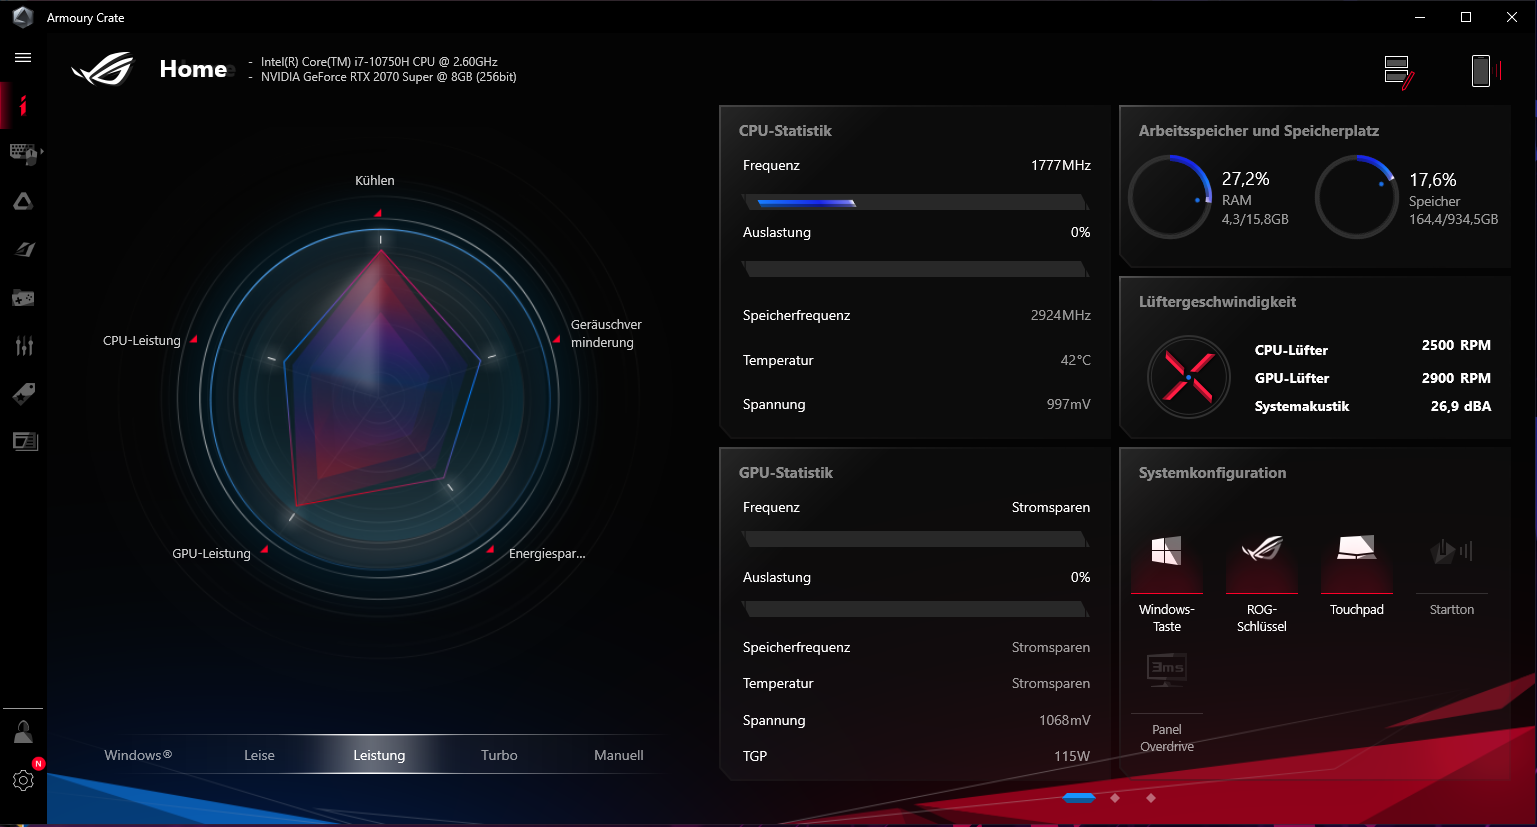Click the CPU-Leistung radar label
Image resolution: width=1537 pixels, height=827 pixels.
pos(142,341)
